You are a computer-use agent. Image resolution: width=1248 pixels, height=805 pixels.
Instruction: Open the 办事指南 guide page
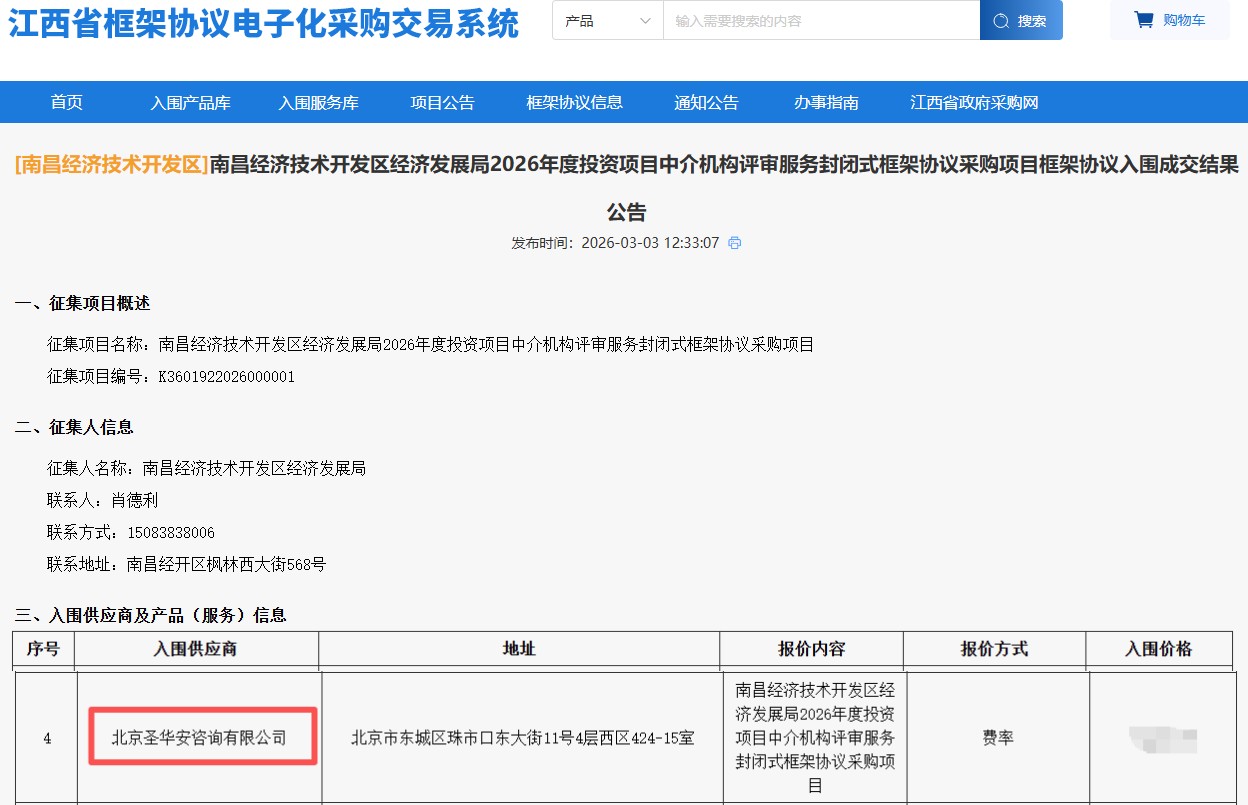(826, 102)
